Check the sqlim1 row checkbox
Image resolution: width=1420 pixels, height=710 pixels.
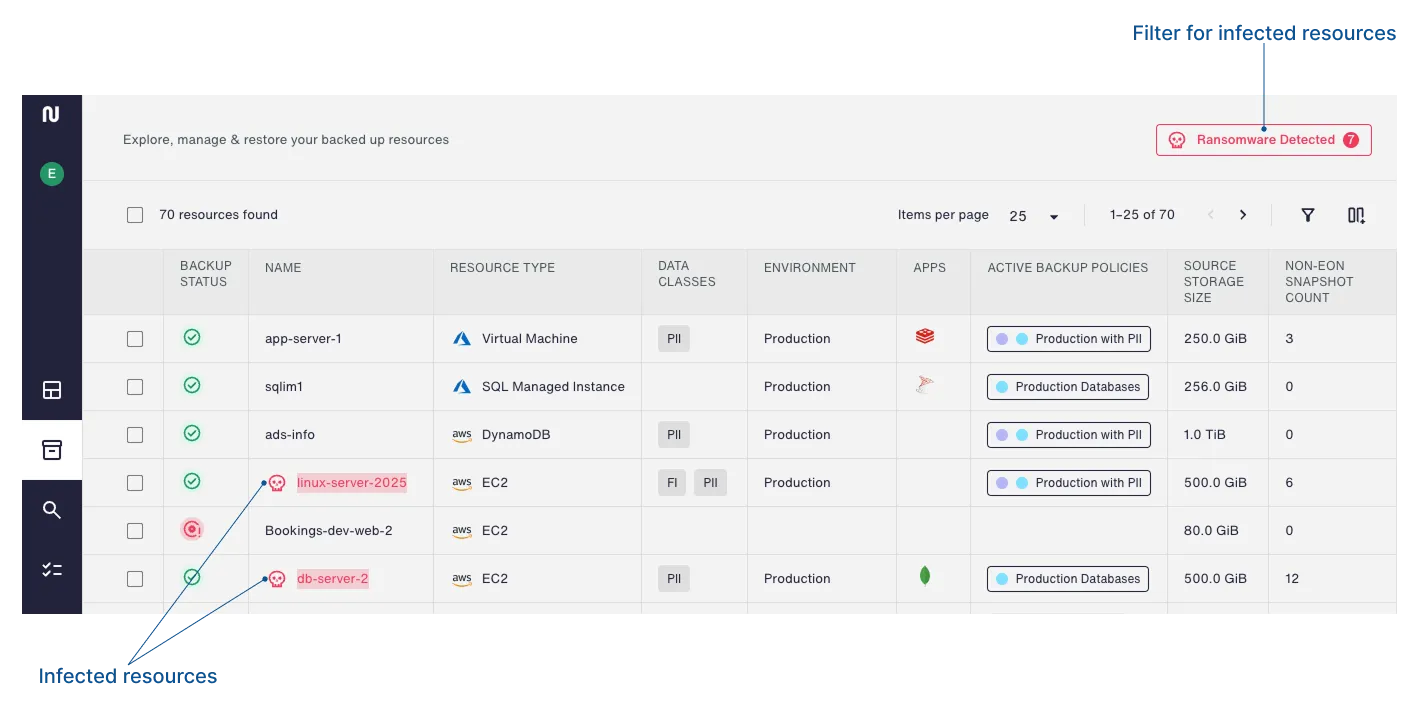(135, 387)
